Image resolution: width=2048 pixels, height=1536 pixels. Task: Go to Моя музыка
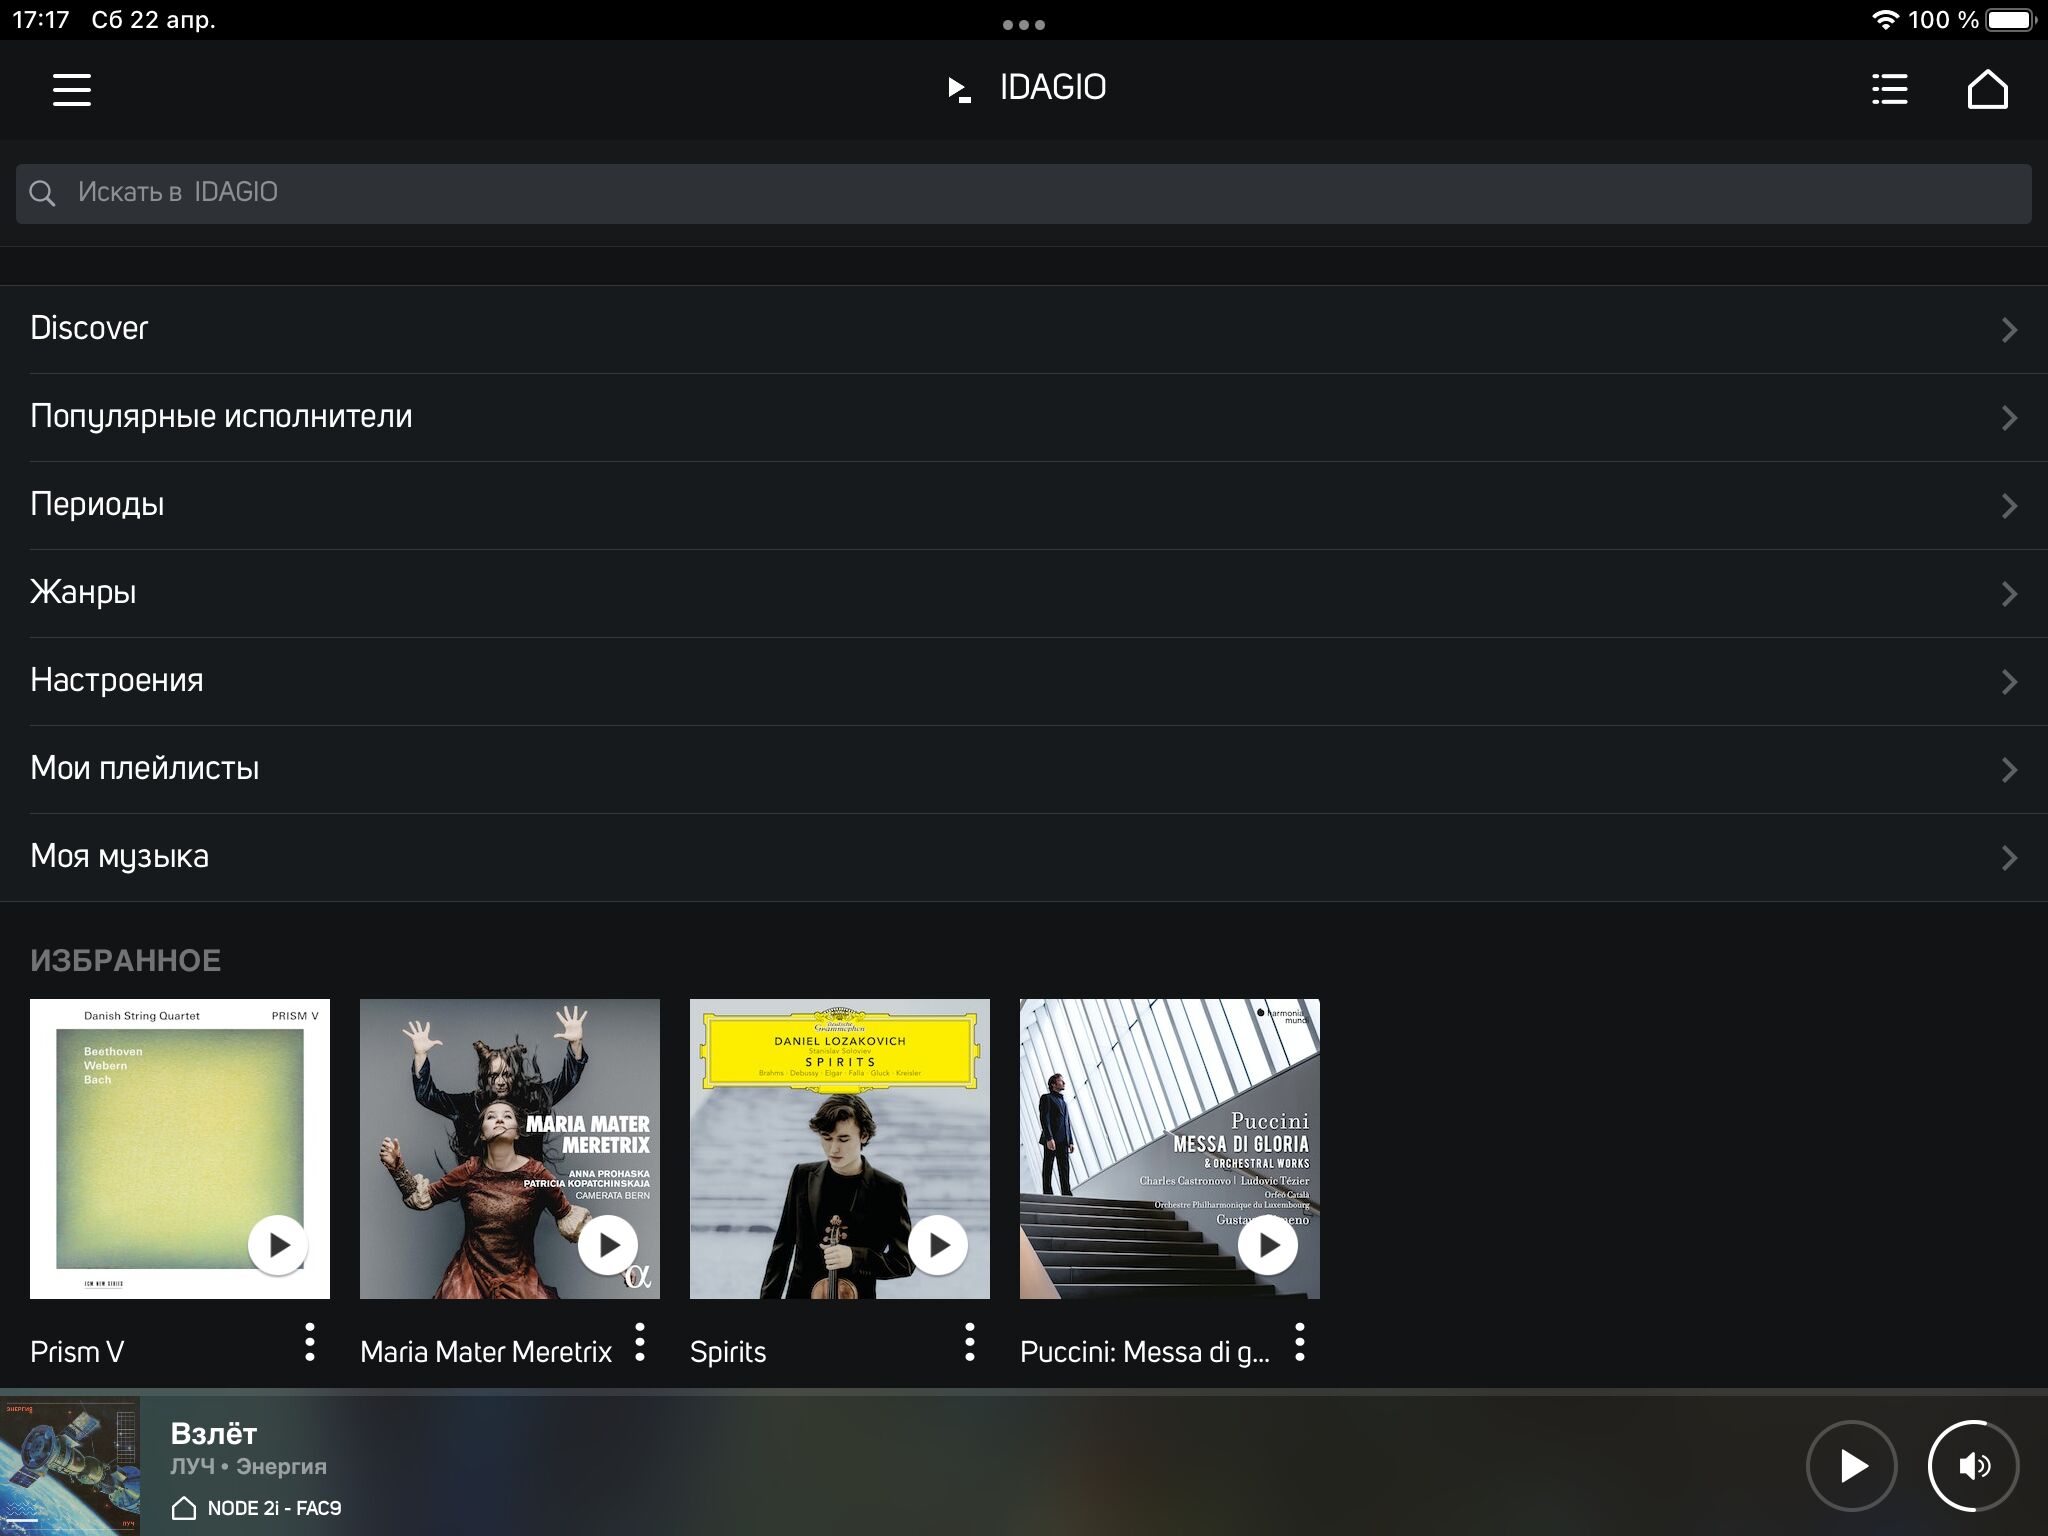point(120,856)
